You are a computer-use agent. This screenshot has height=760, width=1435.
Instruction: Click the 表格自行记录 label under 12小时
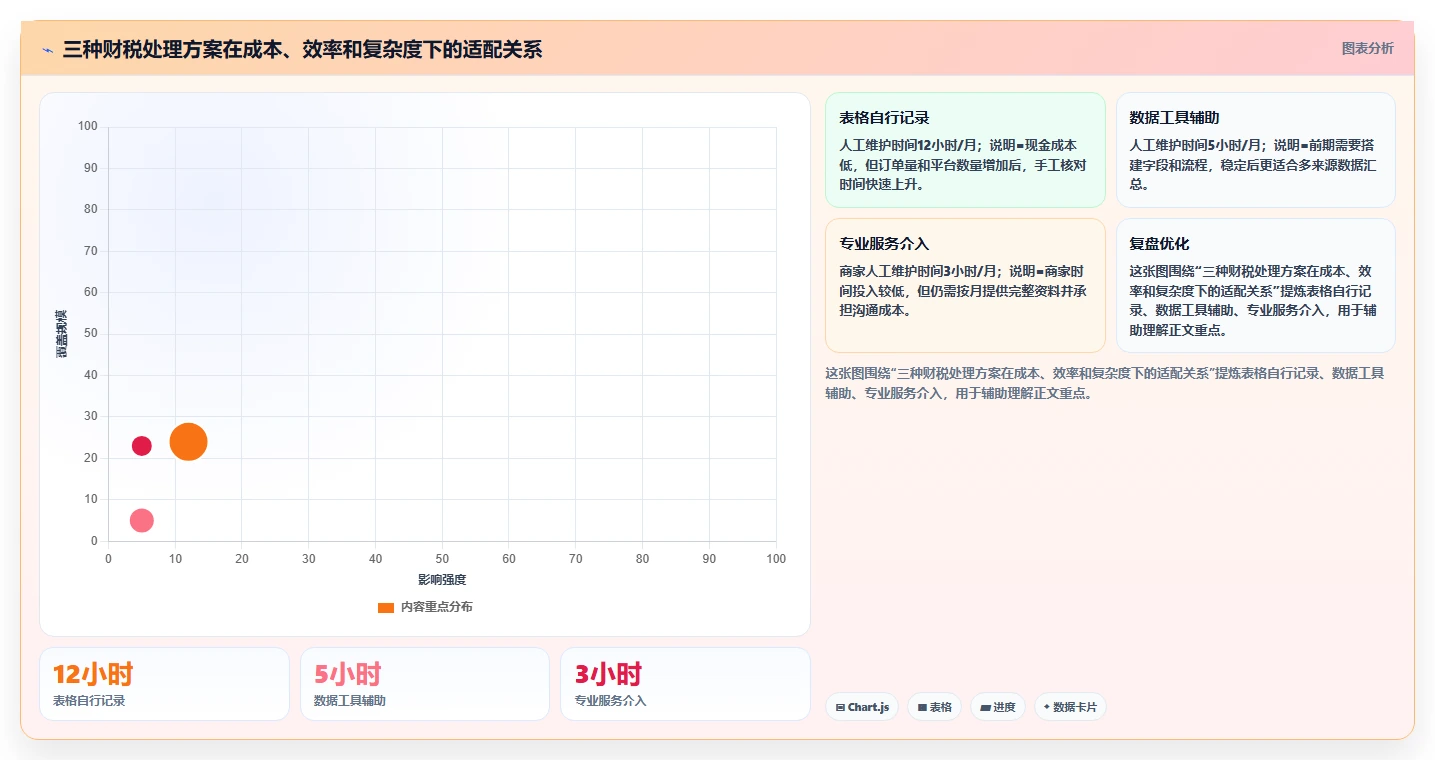(89, 701)
